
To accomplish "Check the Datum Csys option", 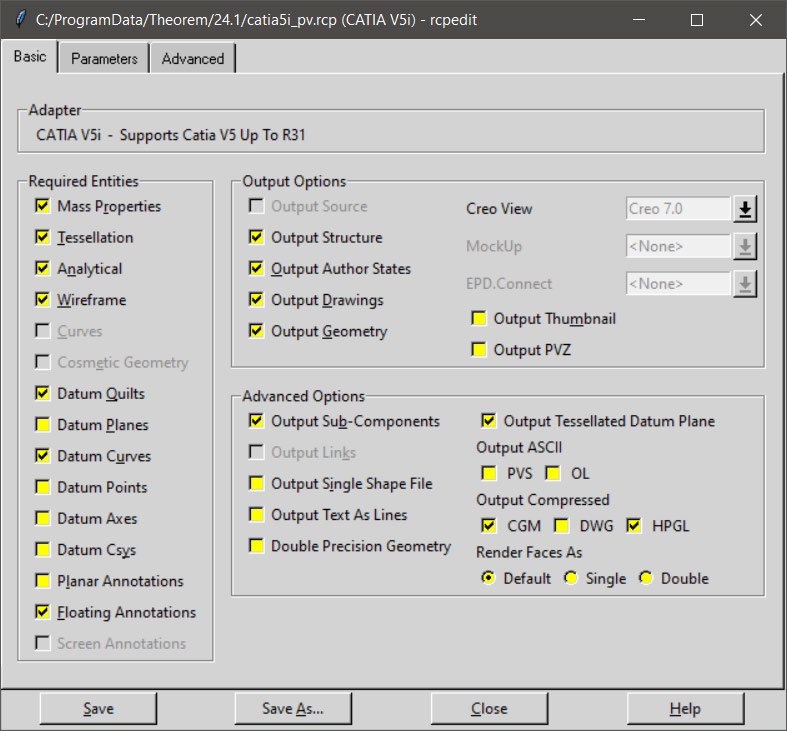I will pyautogui.click(x=43, y=549).
